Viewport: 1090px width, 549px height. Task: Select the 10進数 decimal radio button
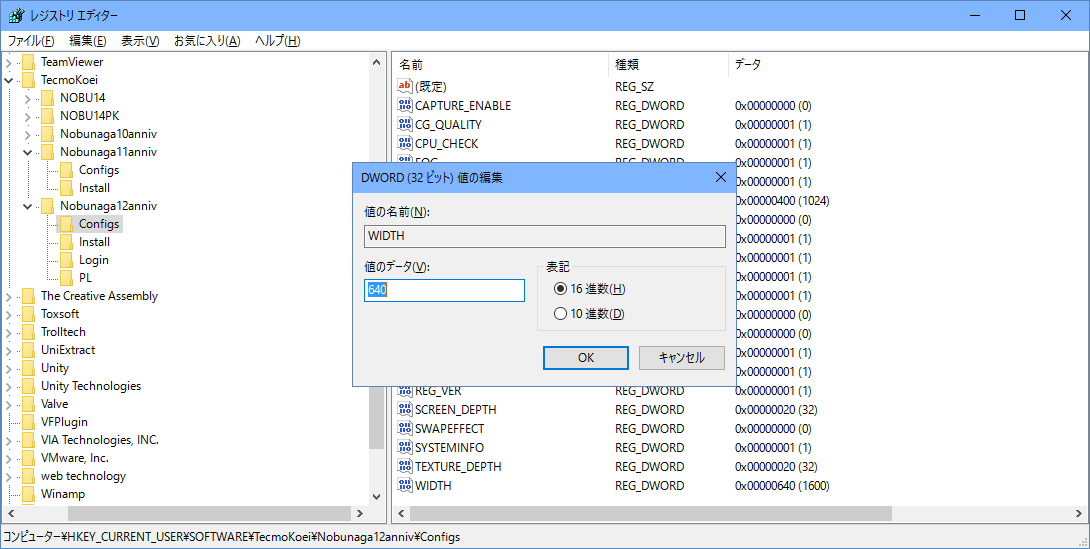(x=560, y=314)
